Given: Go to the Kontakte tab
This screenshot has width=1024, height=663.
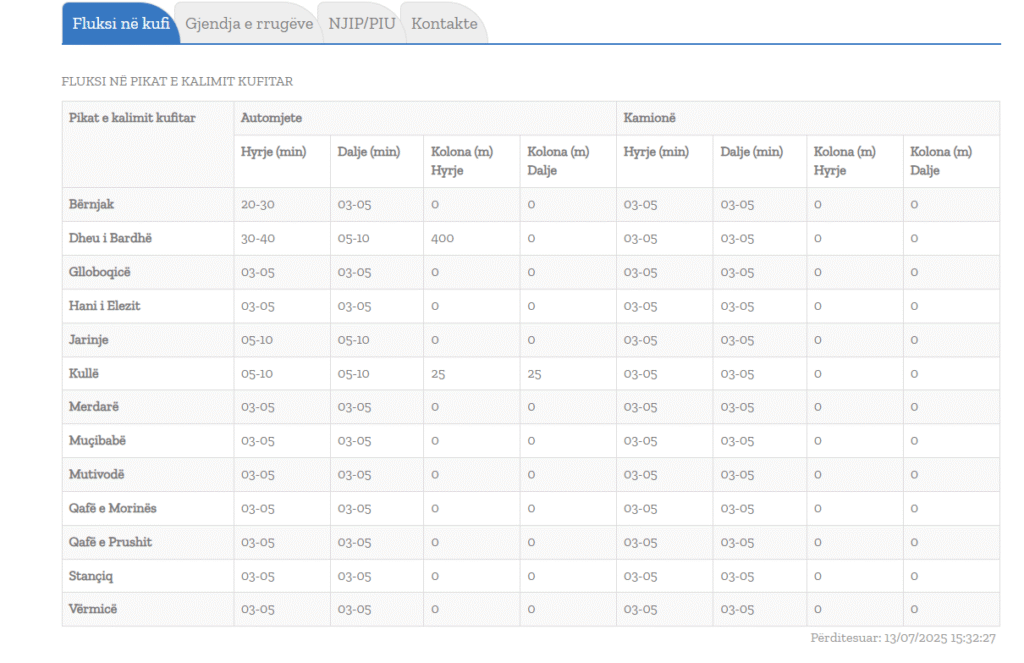Looking at the screenshot, I should click(x=444, y=24).
